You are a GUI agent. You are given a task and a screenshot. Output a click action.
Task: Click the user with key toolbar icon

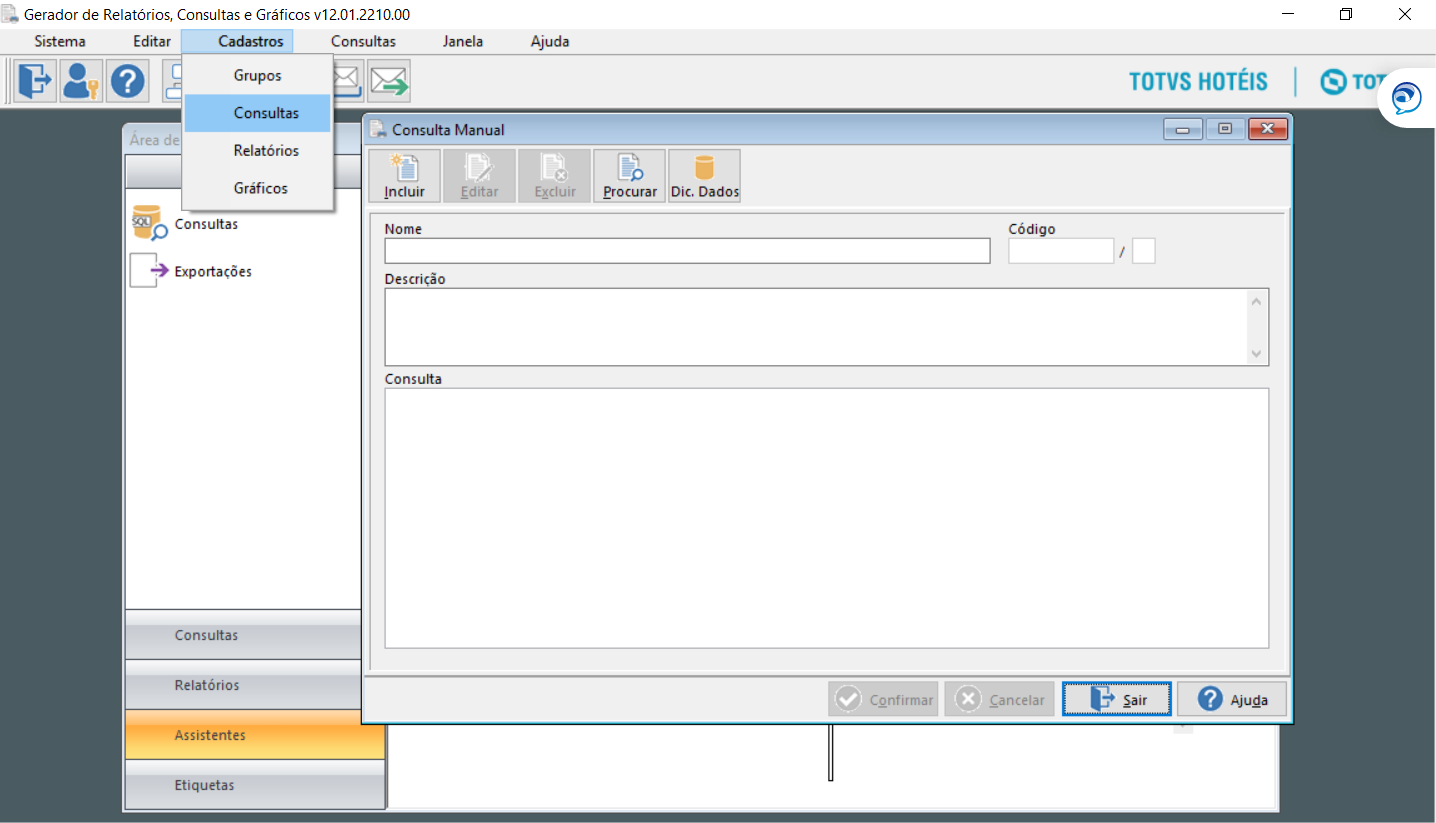[x=81, y=81]
